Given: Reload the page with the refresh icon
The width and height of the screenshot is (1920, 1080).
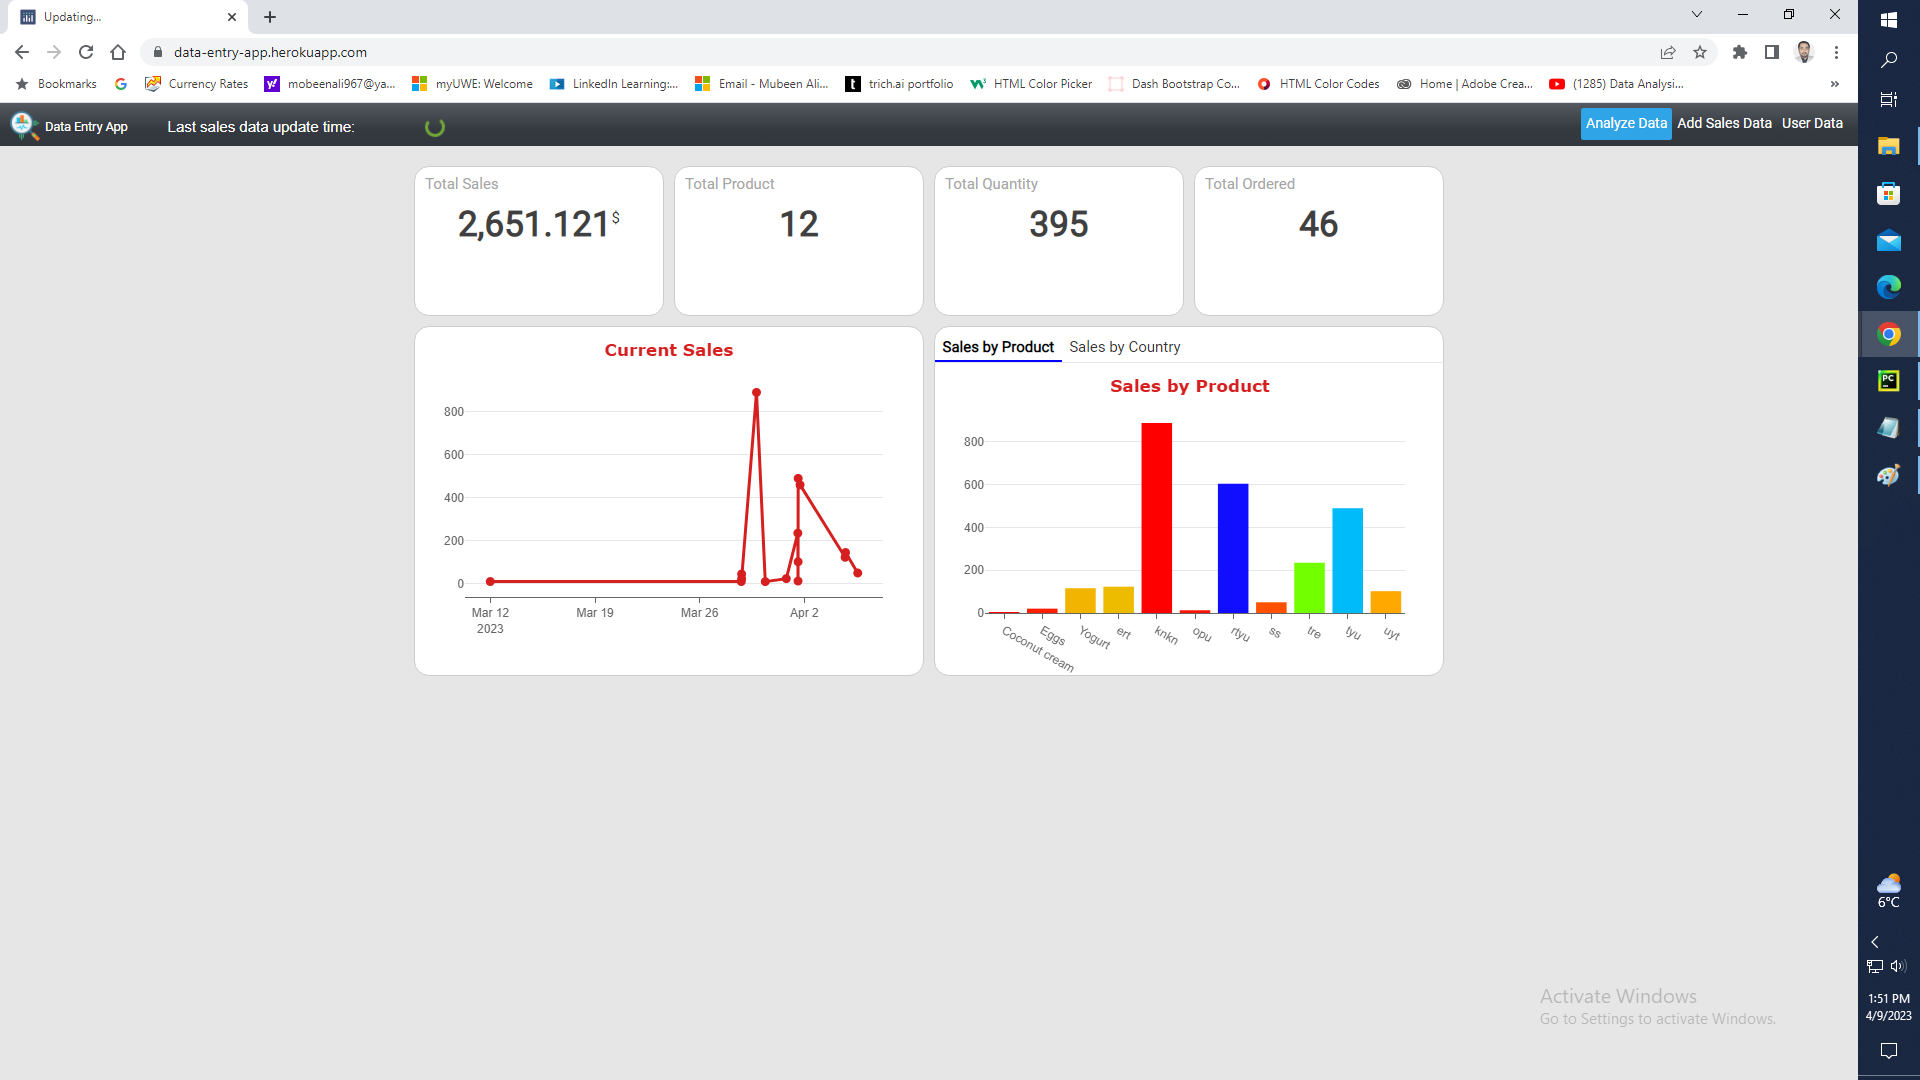Looking at the screenshot, I should point(86,52).
